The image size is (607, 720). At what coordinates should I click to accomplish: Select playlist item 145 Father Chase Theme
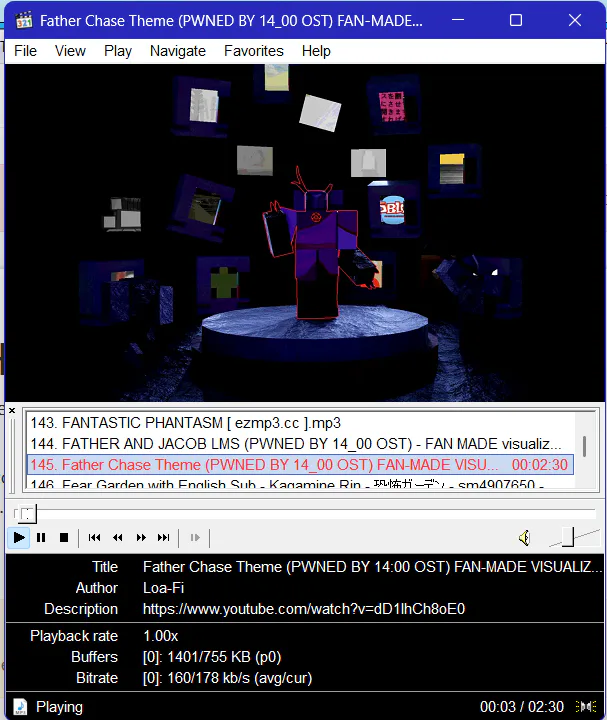(300, 465)
